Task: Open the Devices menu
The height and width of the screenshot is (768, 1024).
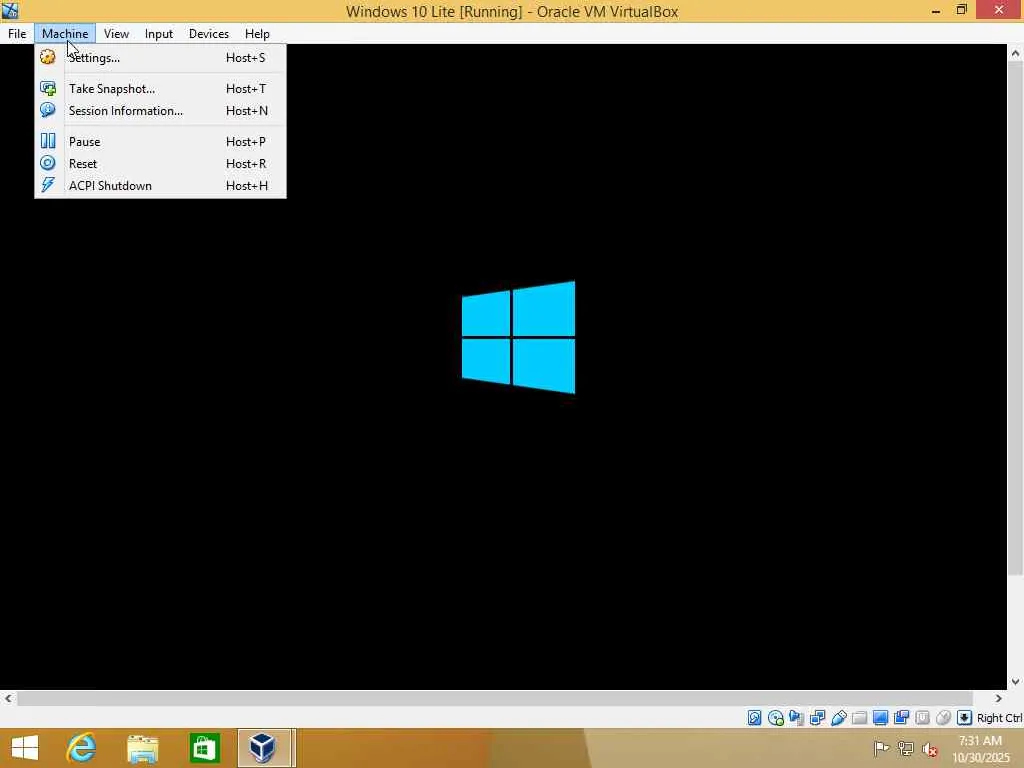Action: coord(208,33)
